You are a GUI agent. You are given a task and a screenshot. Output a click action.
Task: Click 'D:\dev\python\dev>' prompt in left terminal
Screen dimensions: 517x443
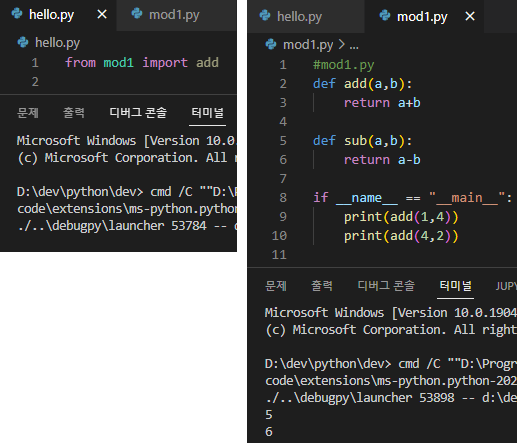click(80, 192)
